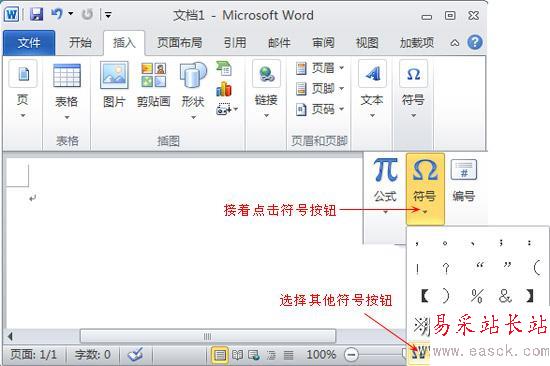This screenshot has width=550, height=366.
Task: Expand the 形状 shapes gallery
Action: (x=193, y=91)
